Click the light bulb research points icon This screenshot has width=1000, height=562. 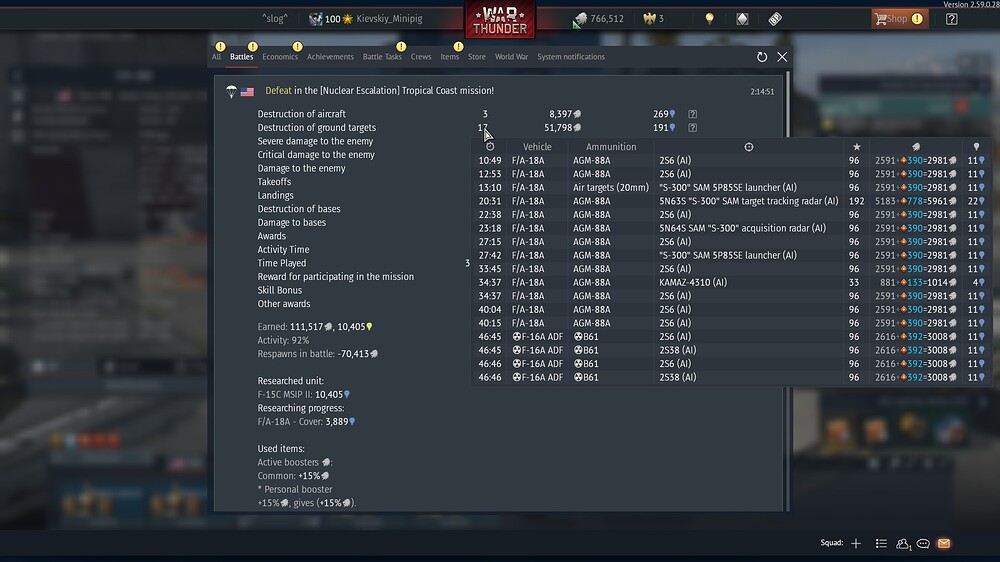pyautogui.click(x=709, y=18)
